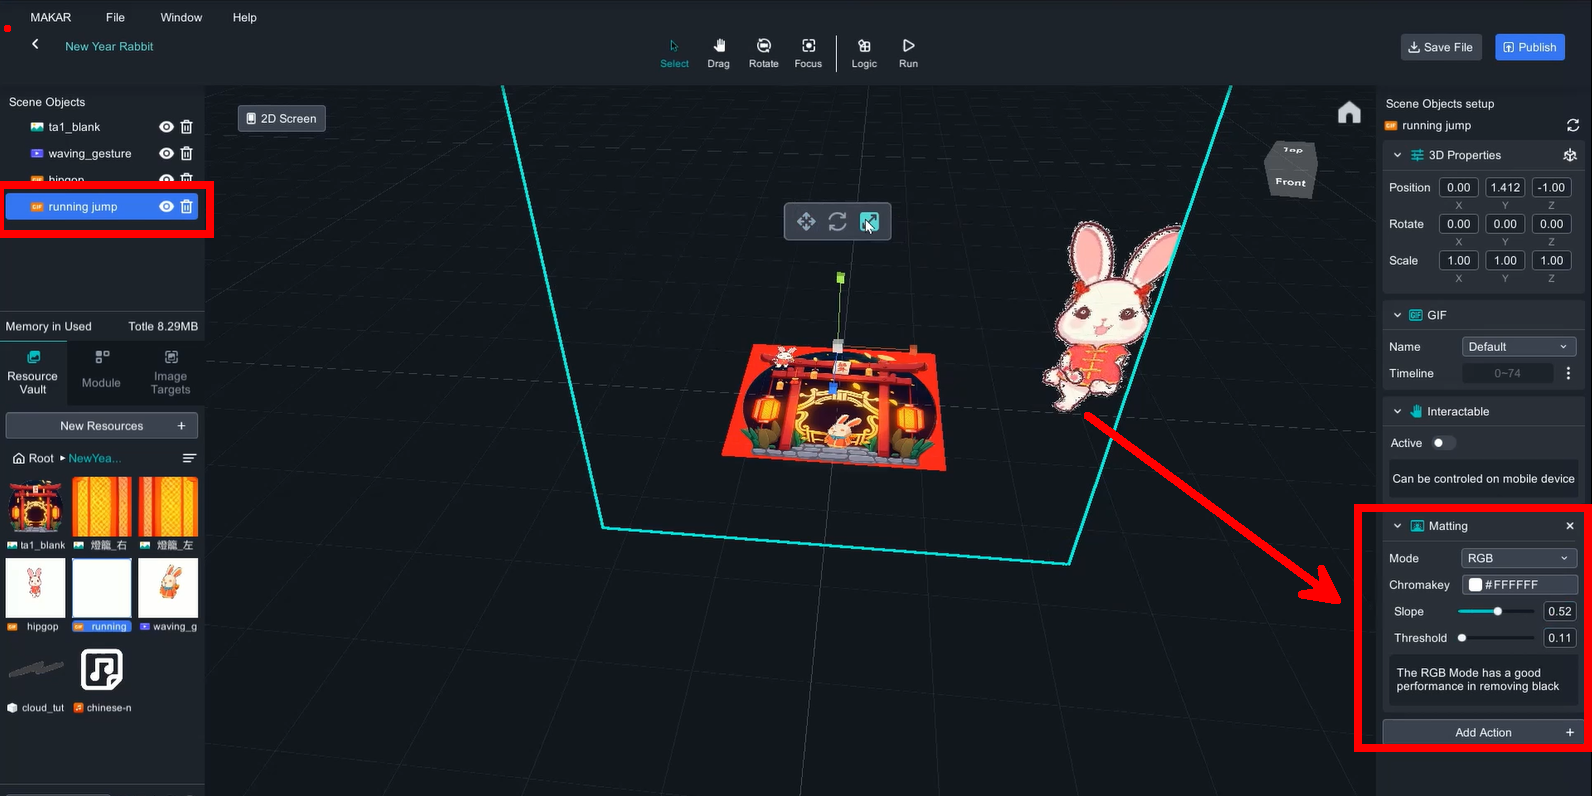Select the hipgop resource thumbnail

[35, 588]
